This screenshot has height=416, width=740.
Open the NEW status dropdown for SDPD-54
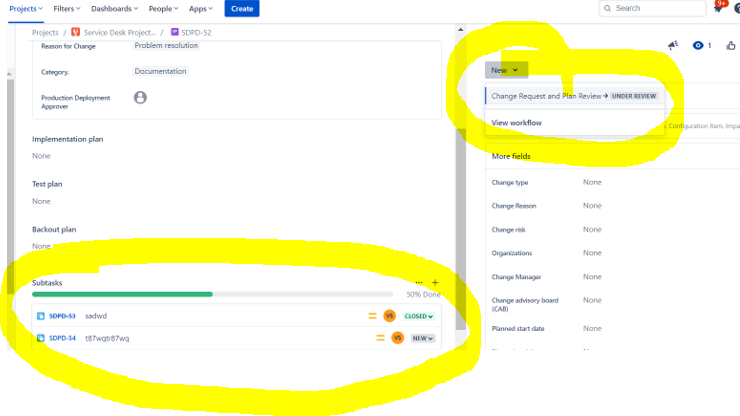coord(422,338)
